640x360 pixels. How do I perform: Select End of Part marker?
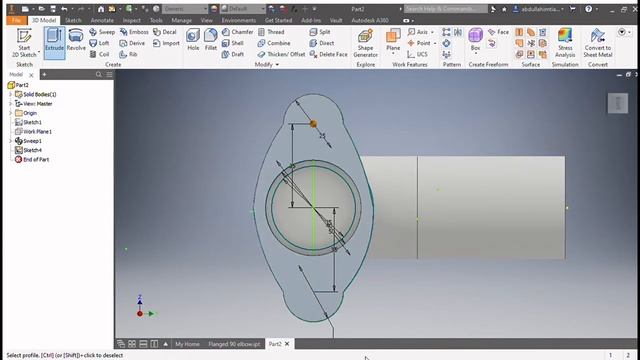32,160
